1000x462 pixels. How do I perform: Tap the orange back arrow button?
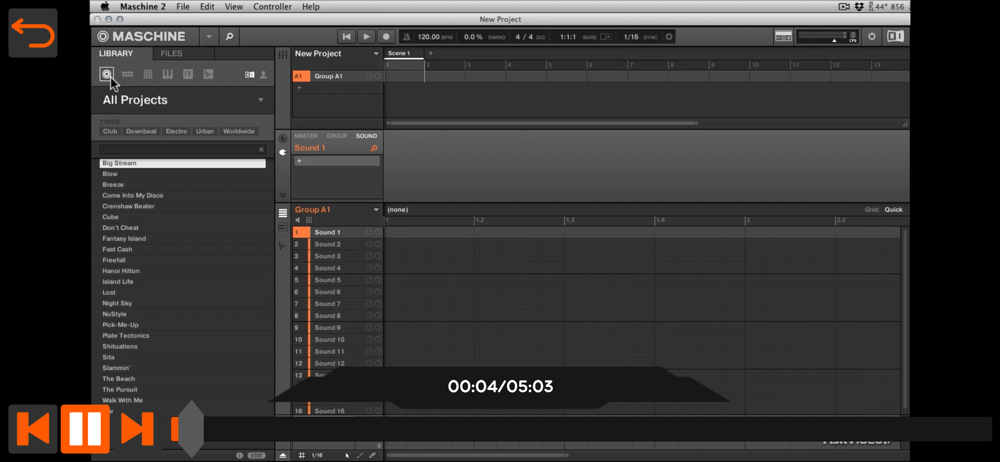click(33, 33)
